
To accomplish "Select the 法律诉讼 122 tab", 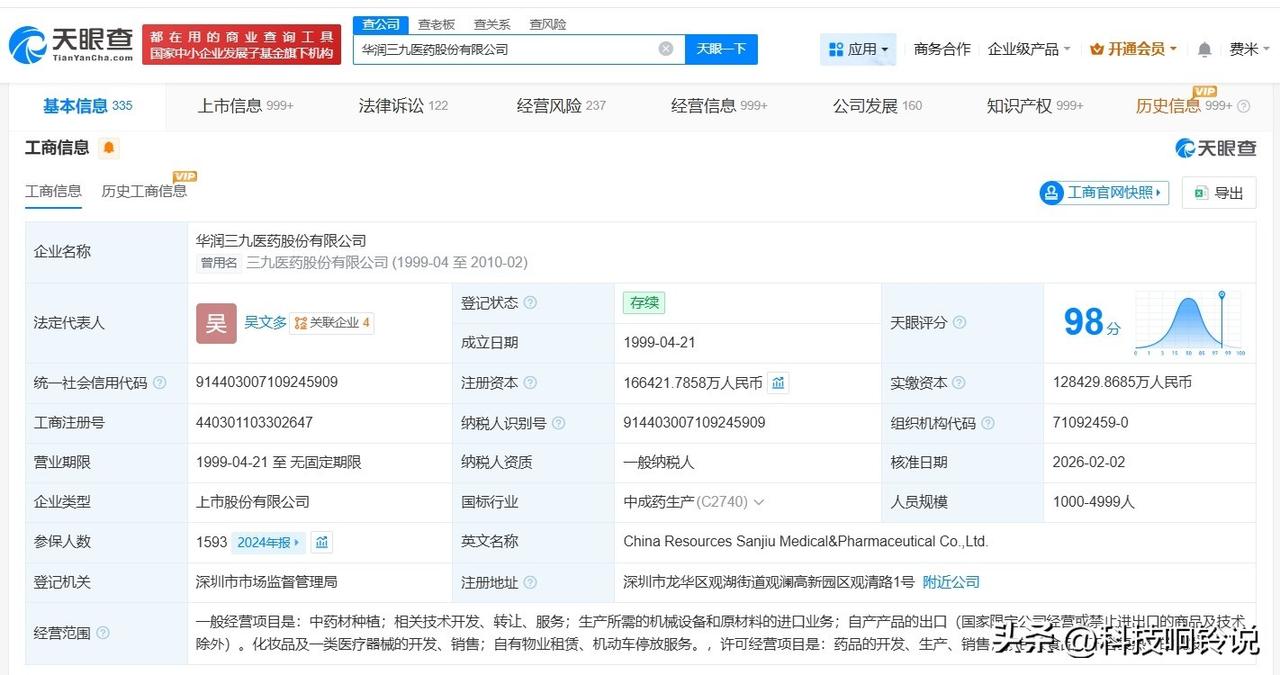I will [403, 105].
